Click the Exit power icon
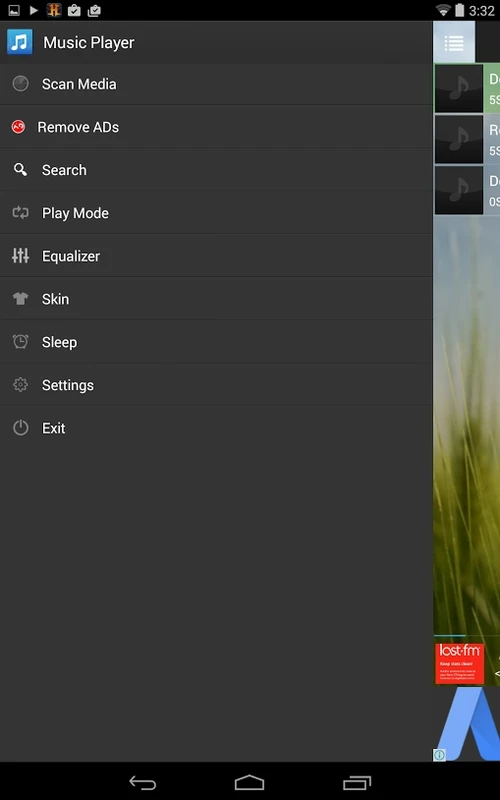The width and height of the screenshot is (500, 800). [20, 428]
